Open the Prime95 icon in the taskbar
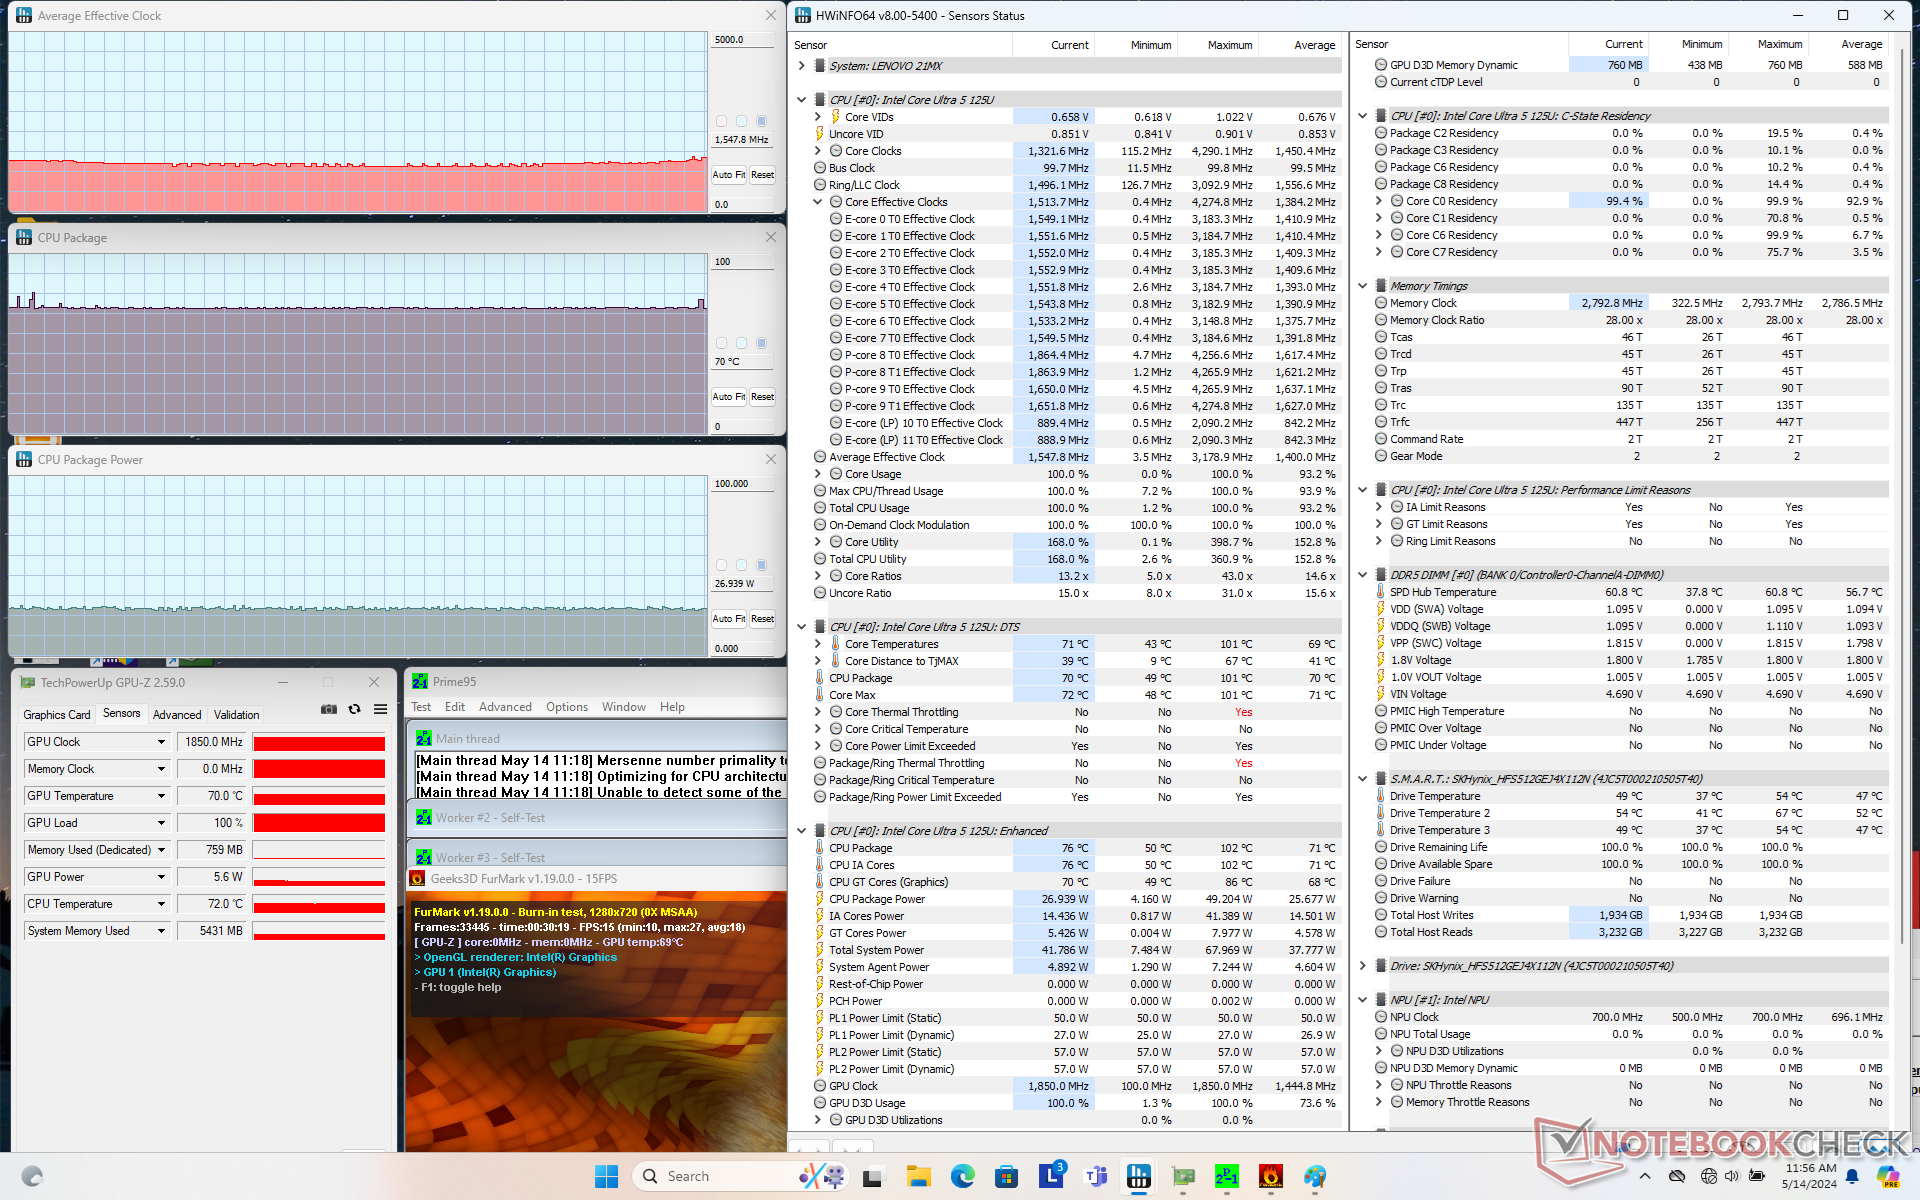The image size is (1920, 1200). coord(1226,1176)
